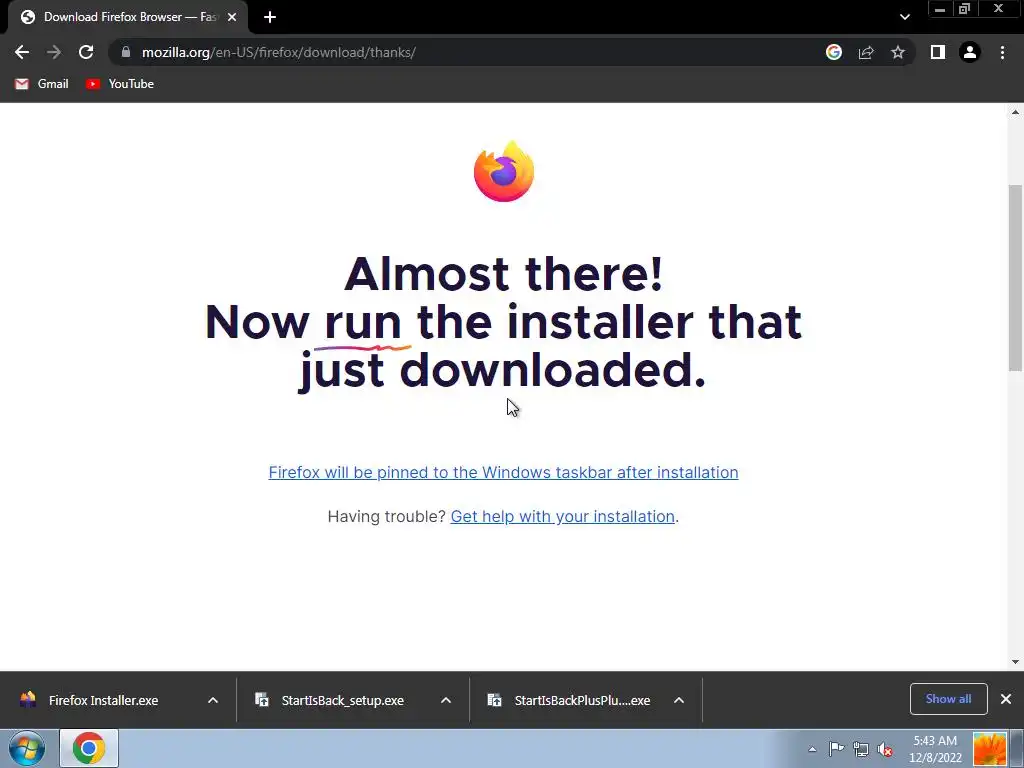1024x768 pixels.
Task: Expand options for StartIsBackPlusPlu....exe
Action: pyautogui.click(x=679, y=700)
